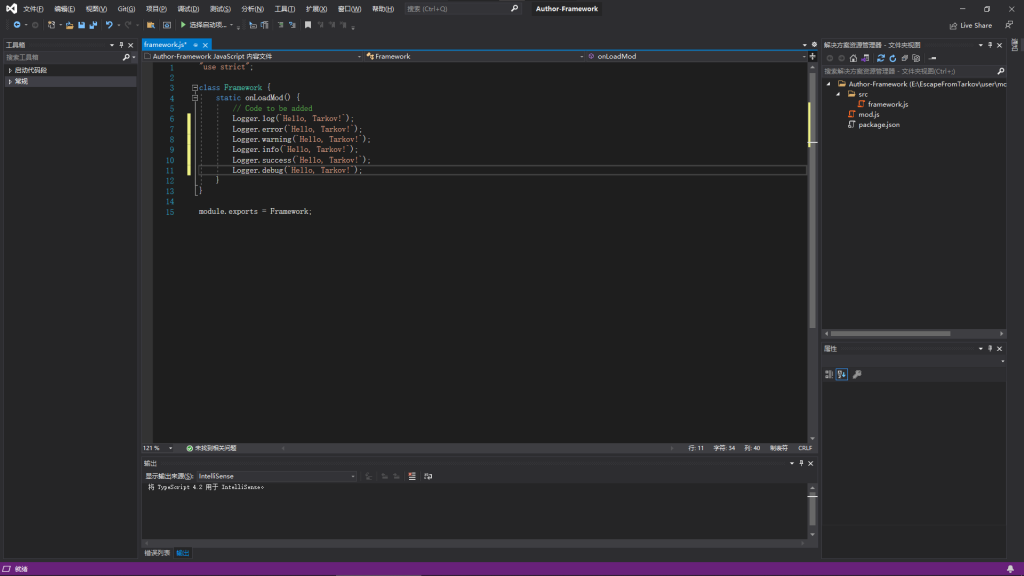Click sync with active document icon
Image resolution: width=1024 pixels, height=576 pixels.
880,58
